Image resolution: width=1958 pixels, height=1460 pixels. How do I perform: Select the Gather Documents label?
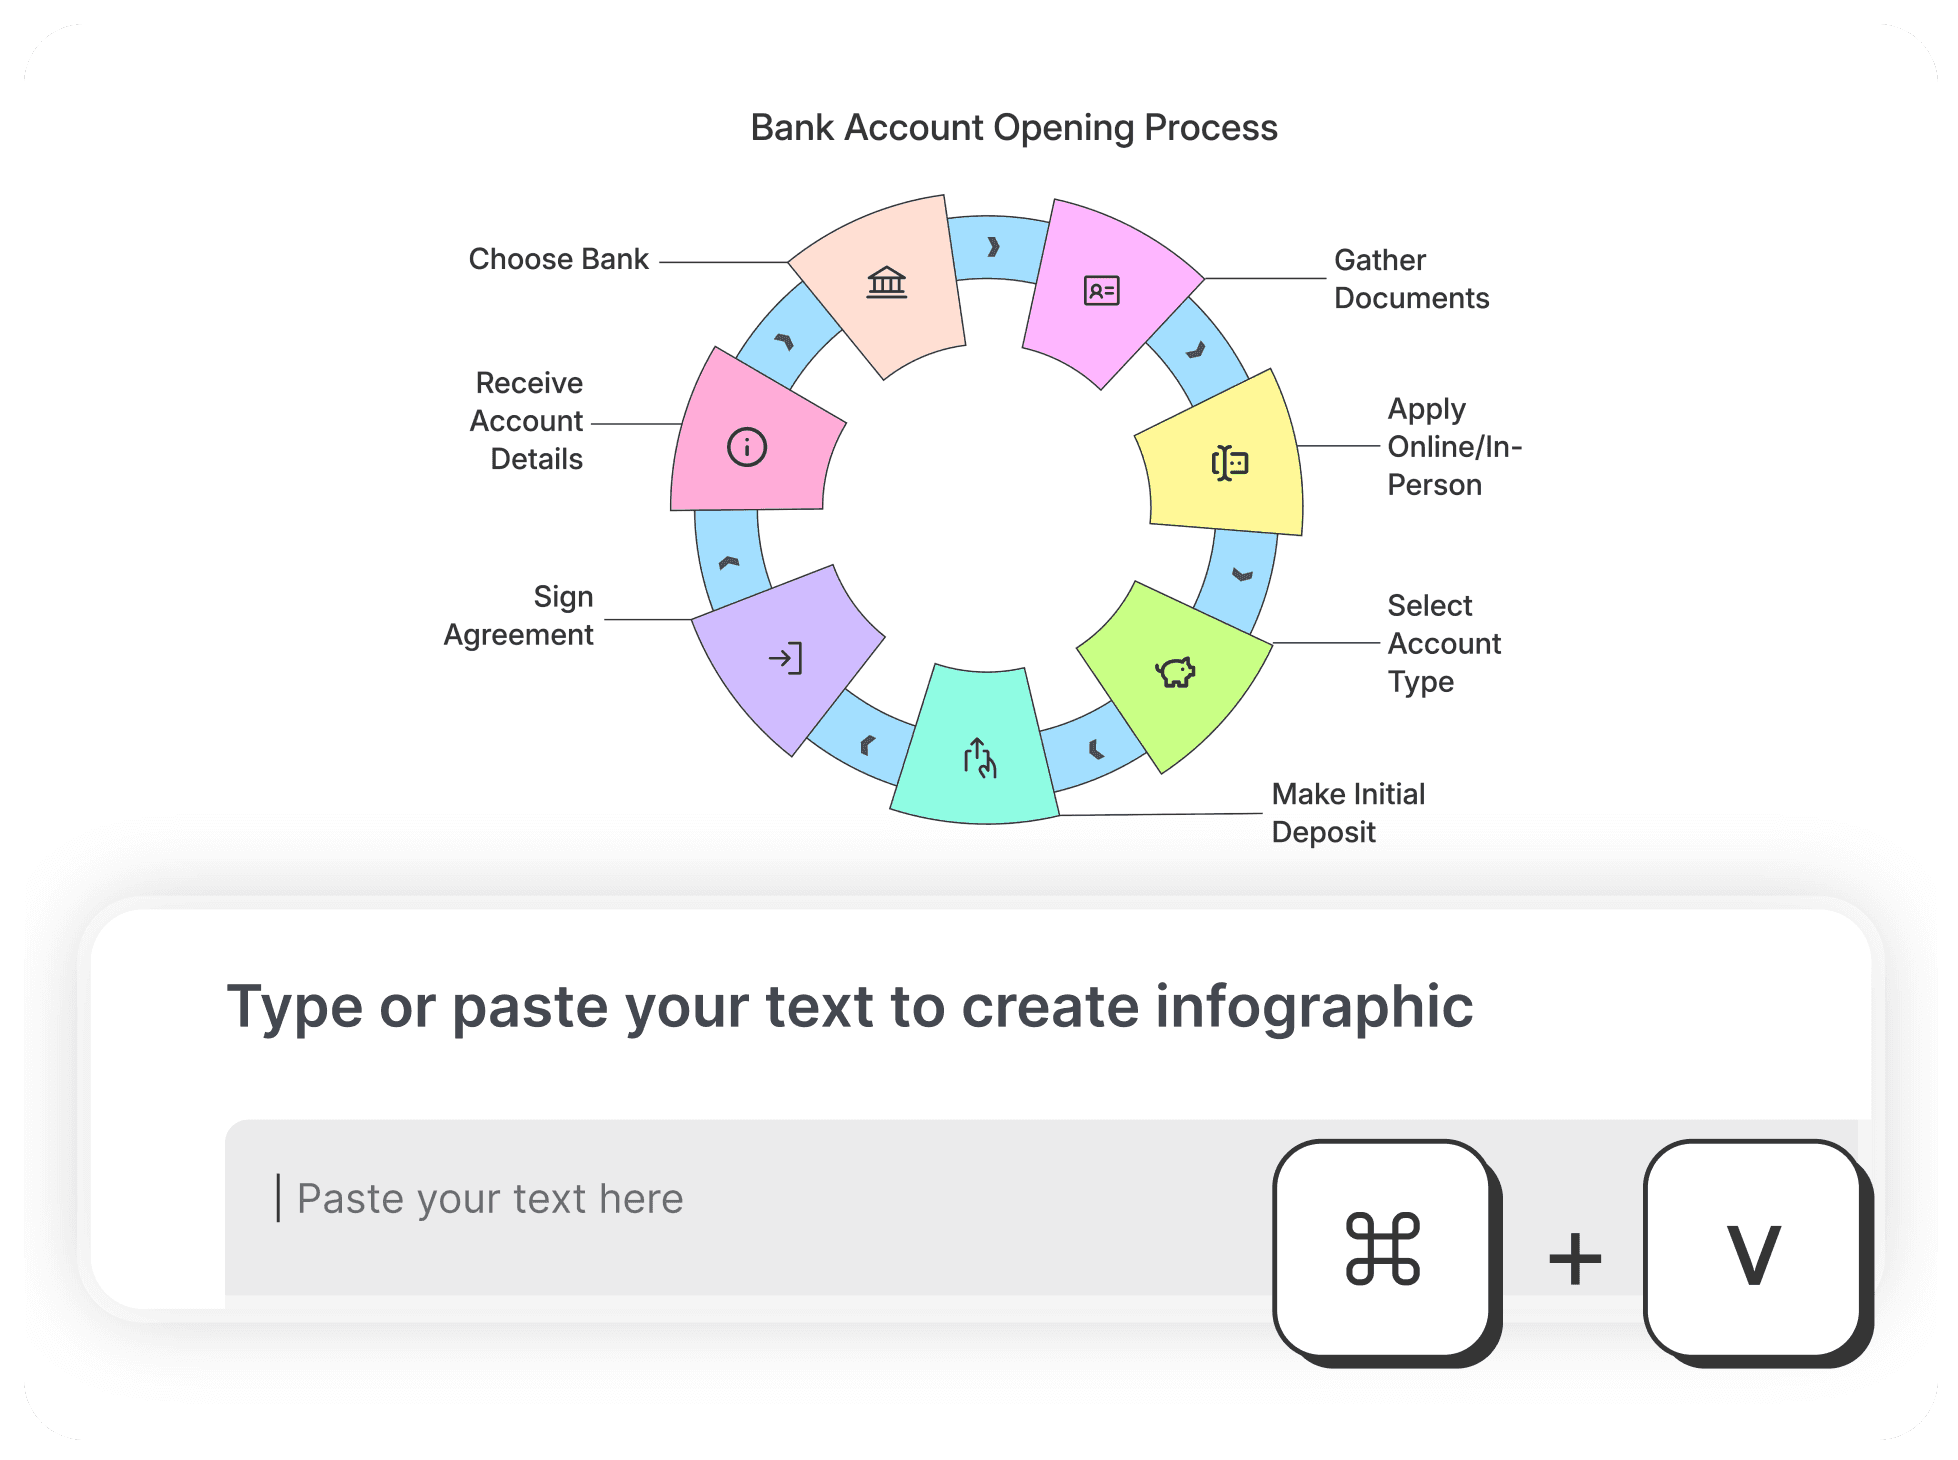tap(1411, 279)
